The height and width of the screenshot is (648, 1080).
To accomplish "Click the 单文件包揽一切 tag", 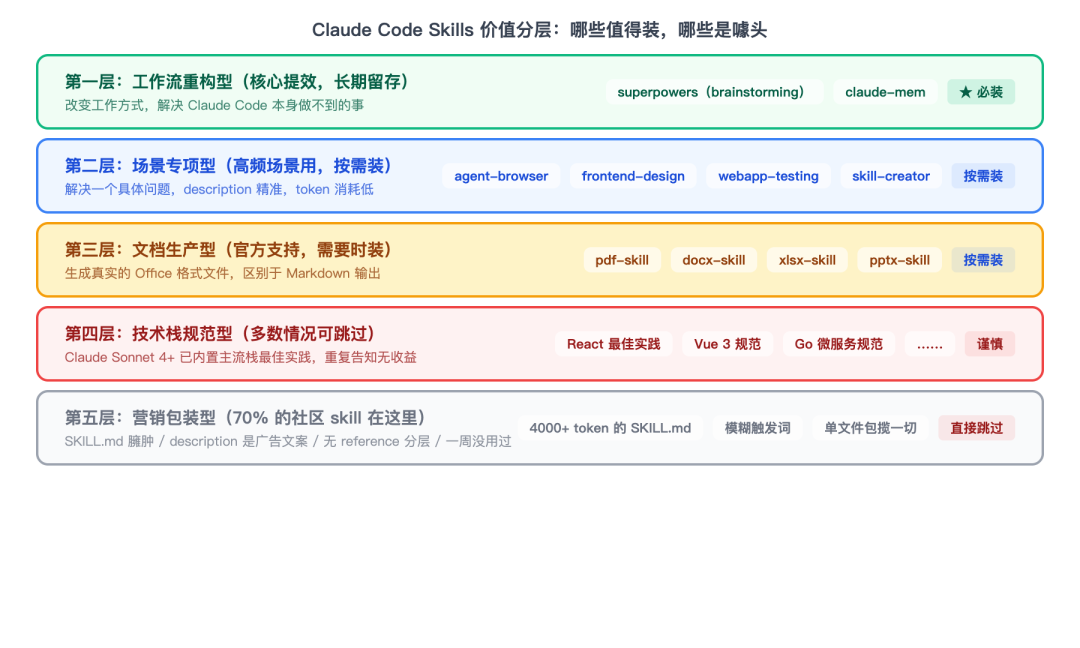I will pyautogui.click(x=871, y=428).
